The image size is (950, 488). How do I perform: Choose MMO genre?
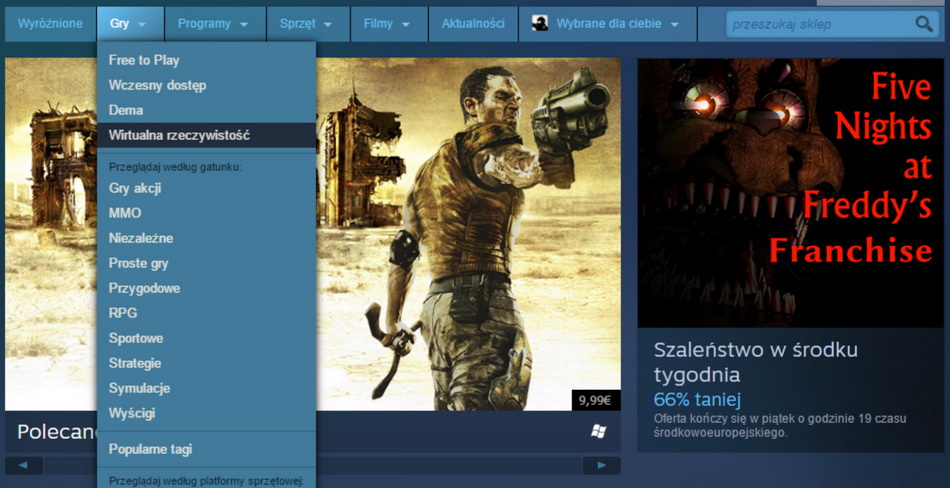point(206,213)
